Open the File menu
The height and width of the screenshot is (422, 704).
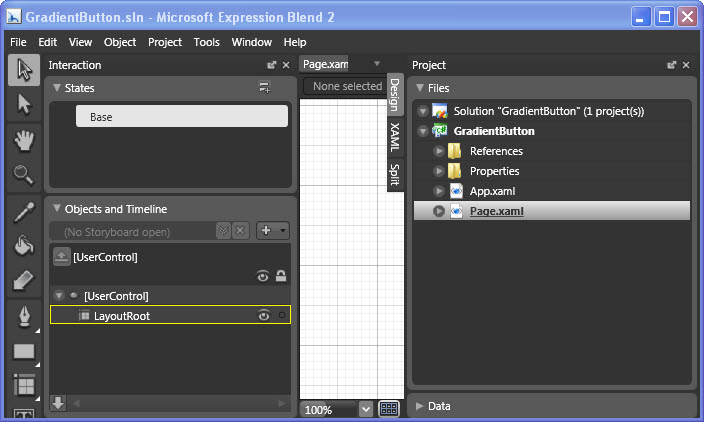point(18,42)
